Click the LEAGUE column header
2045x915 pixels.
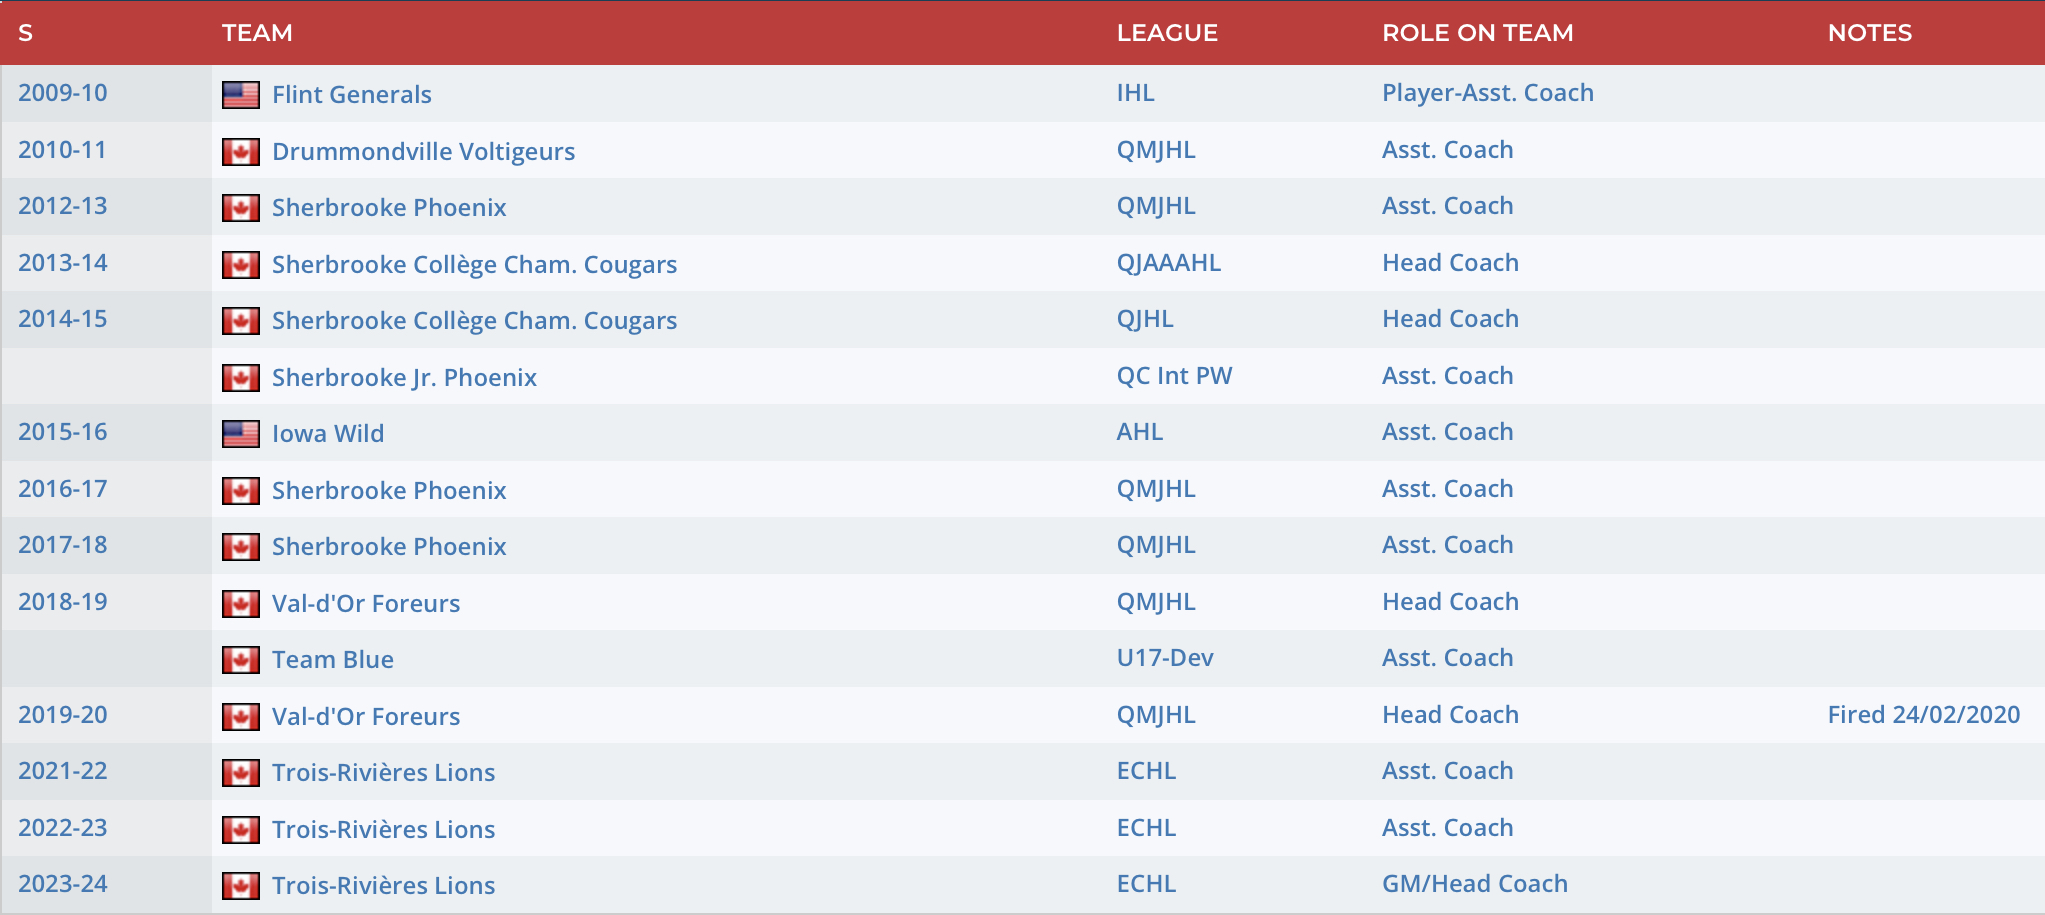click(x=1167, y=33)
